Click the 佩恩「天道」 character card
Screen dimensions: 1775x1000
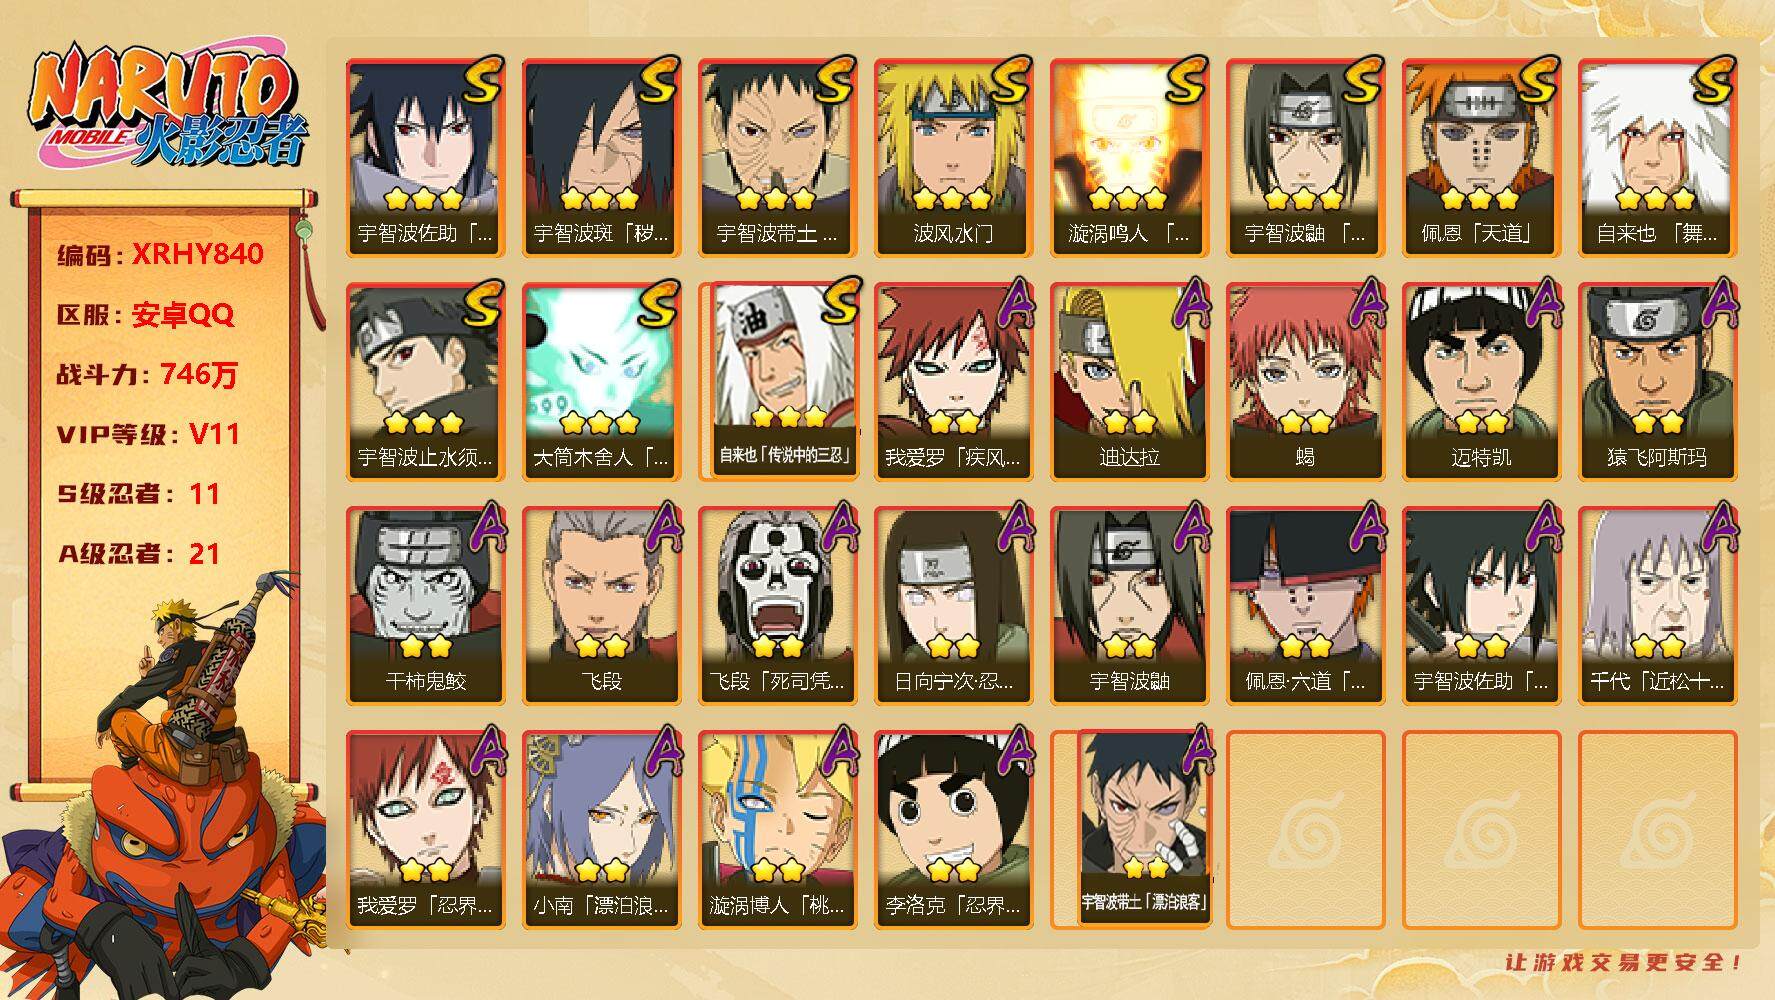point(1481,158)
